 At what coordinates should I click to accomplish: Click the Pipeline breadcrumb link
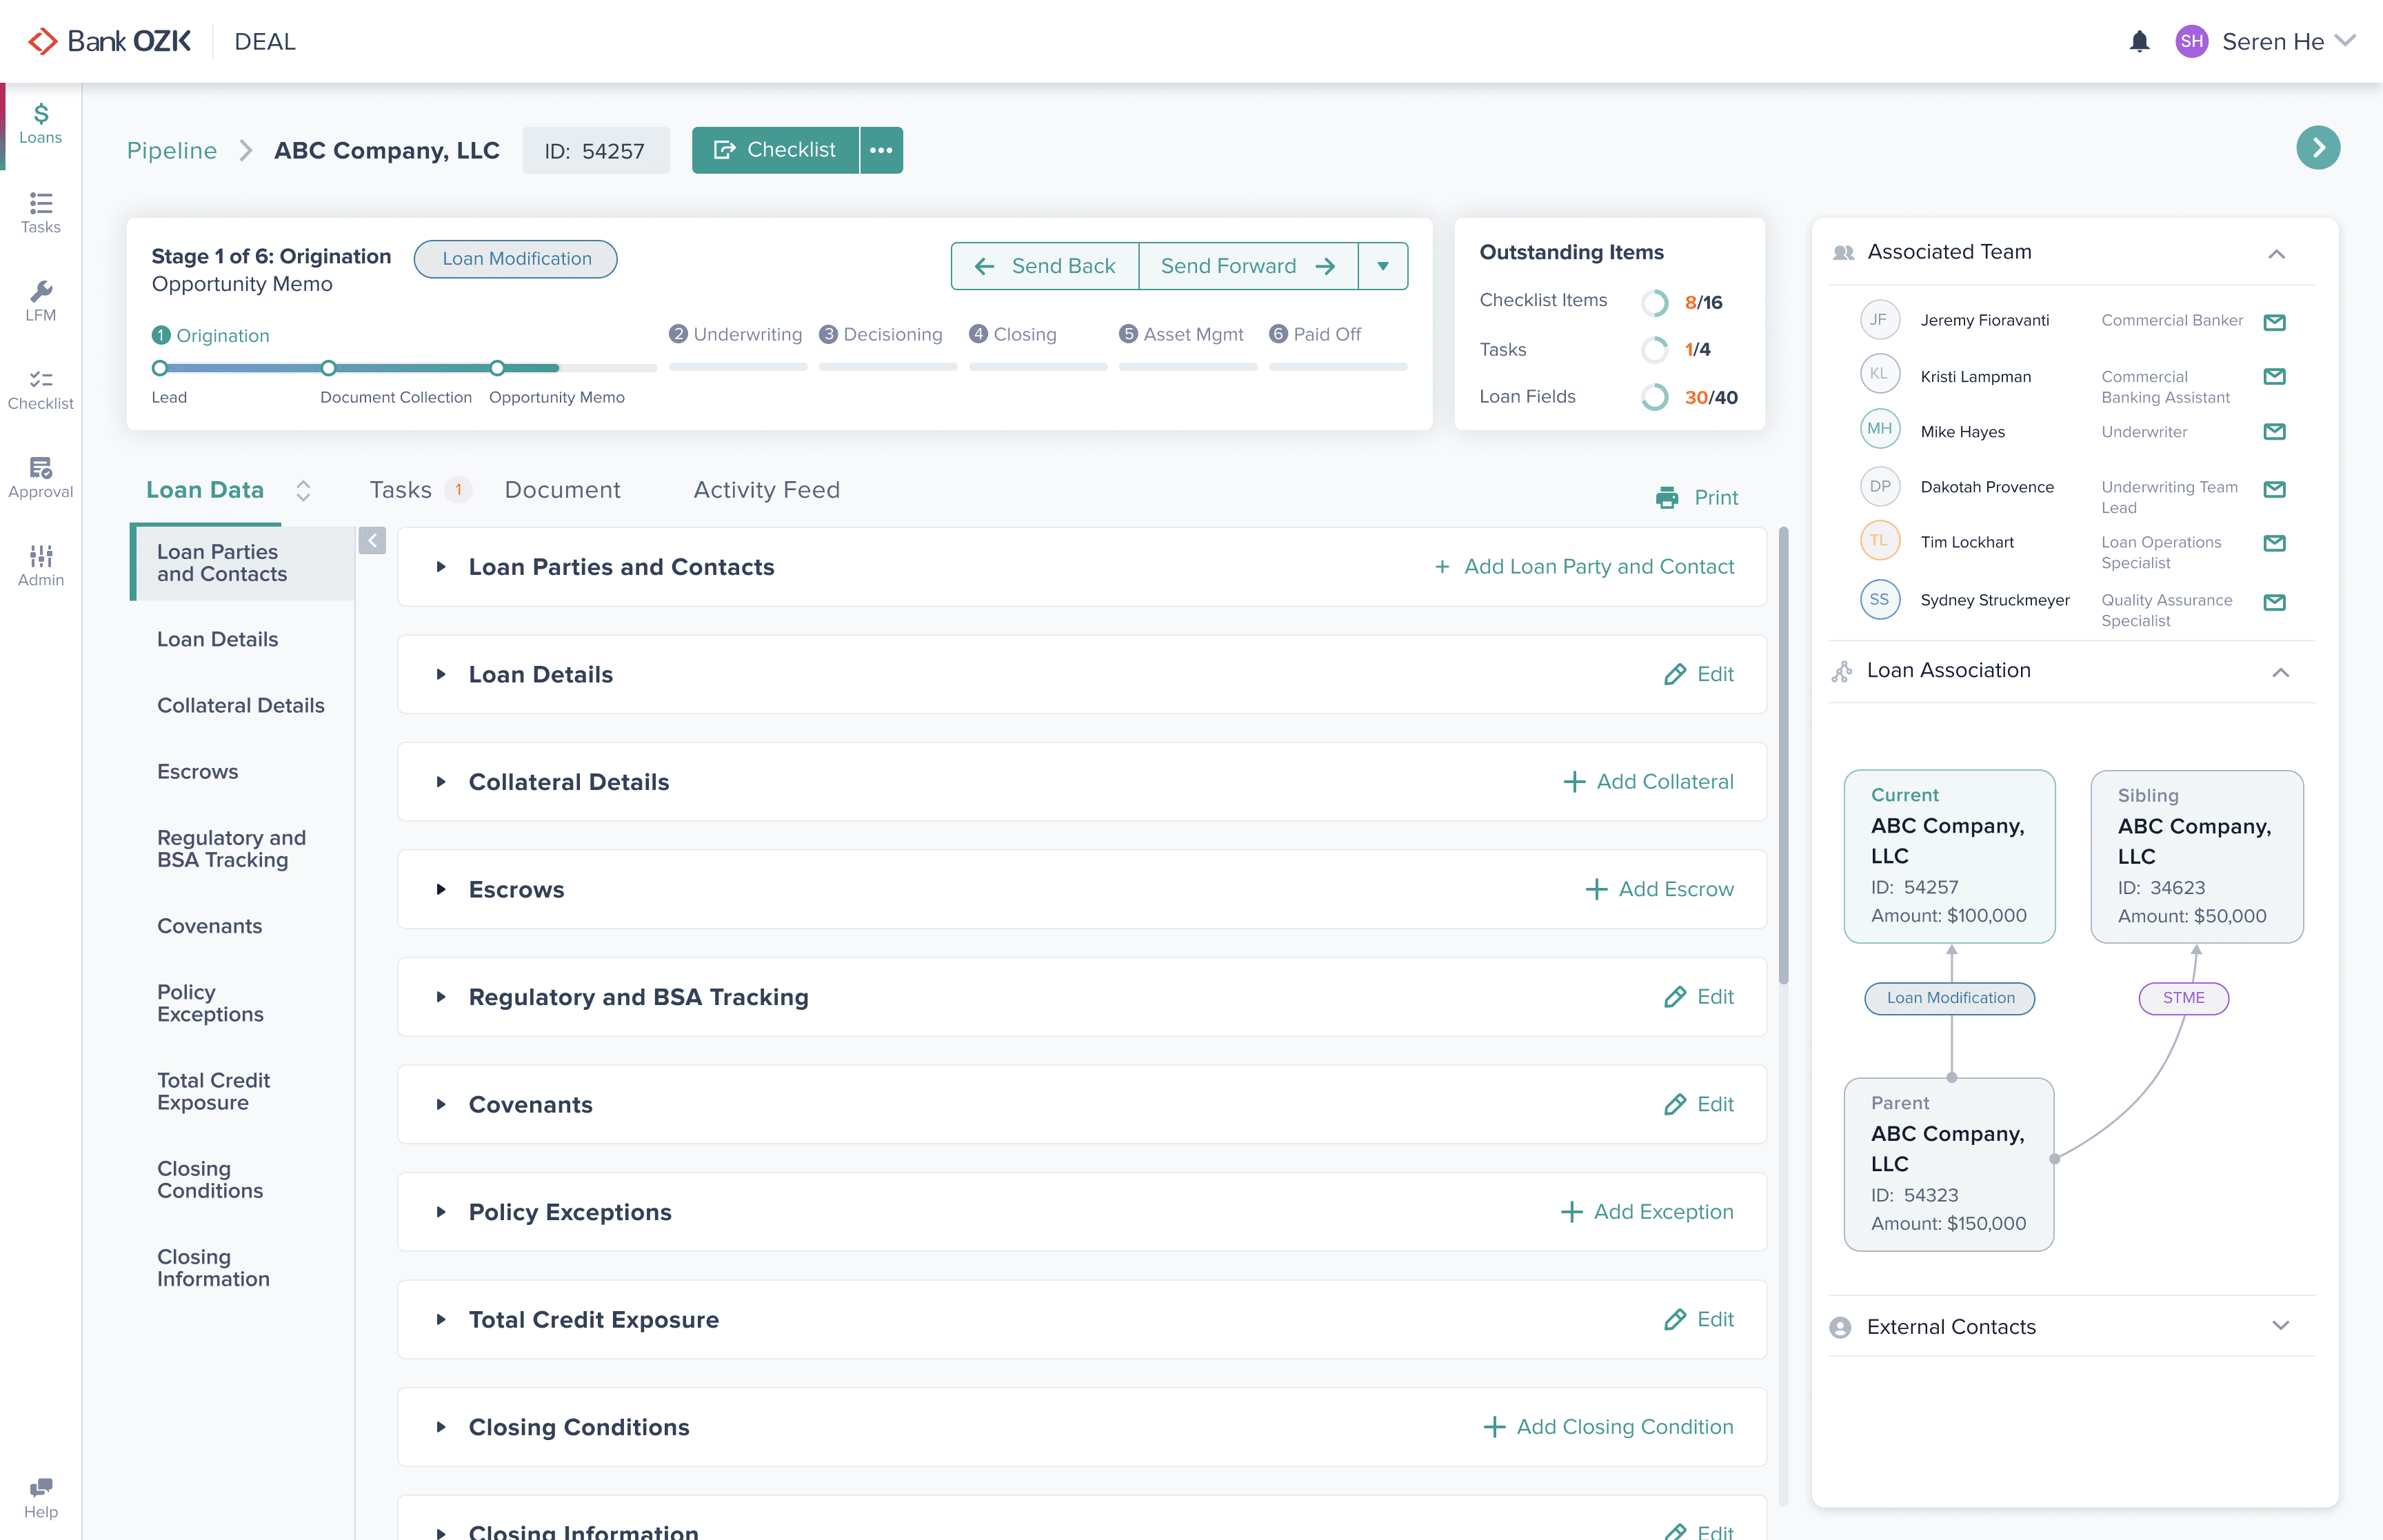coord(172,150)
